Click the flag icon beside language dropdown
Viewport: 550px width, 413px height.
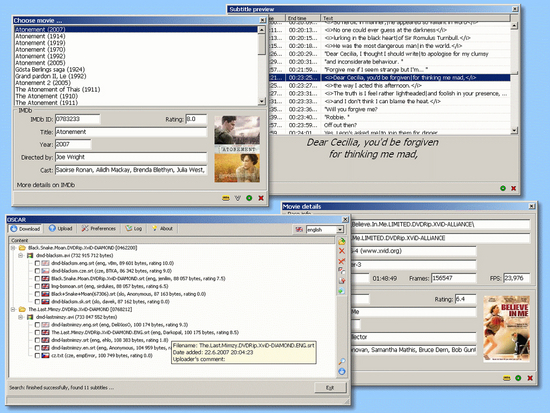point(299,229)
